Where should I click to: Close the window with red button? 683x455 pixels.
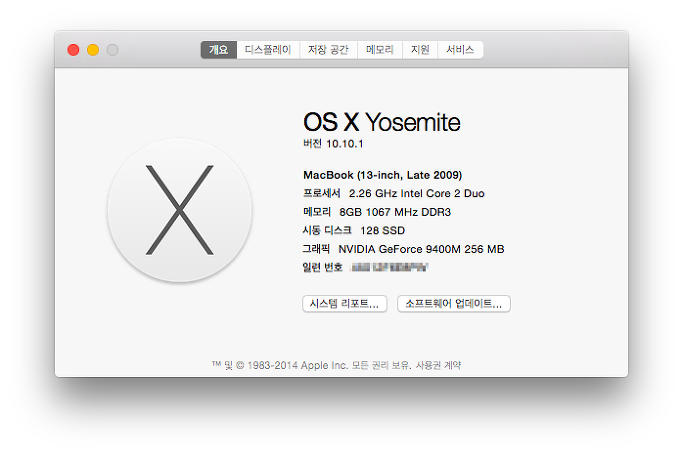[x=73, y=50]
